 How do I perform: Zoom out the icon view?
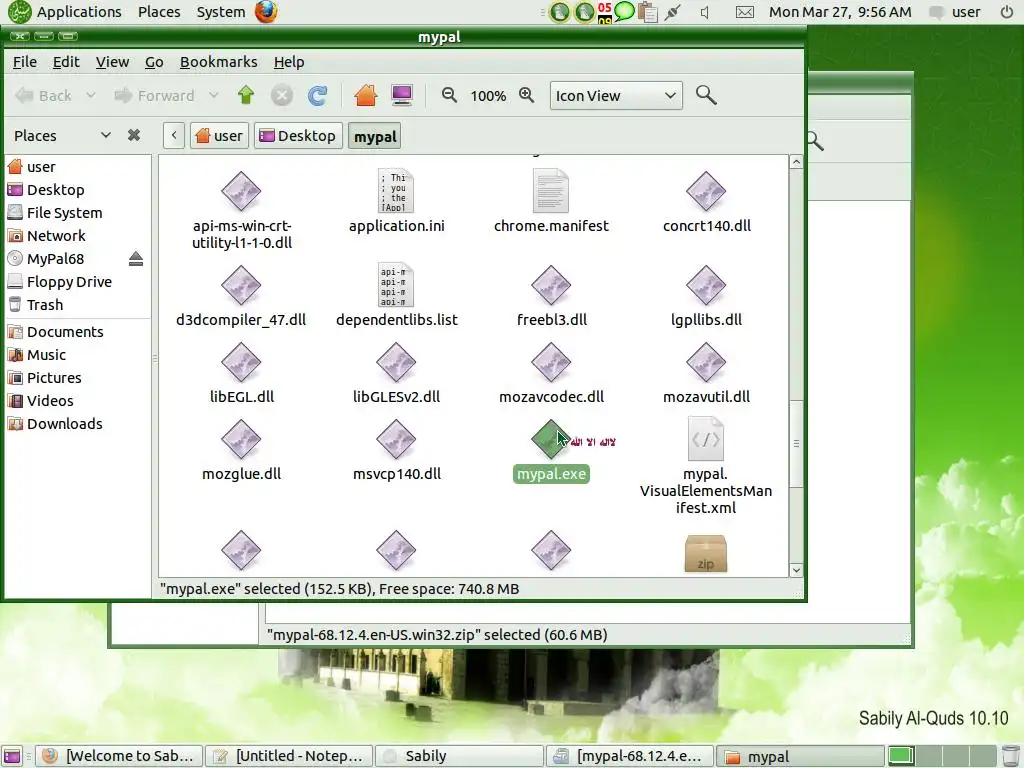click(x=449, y=95)
